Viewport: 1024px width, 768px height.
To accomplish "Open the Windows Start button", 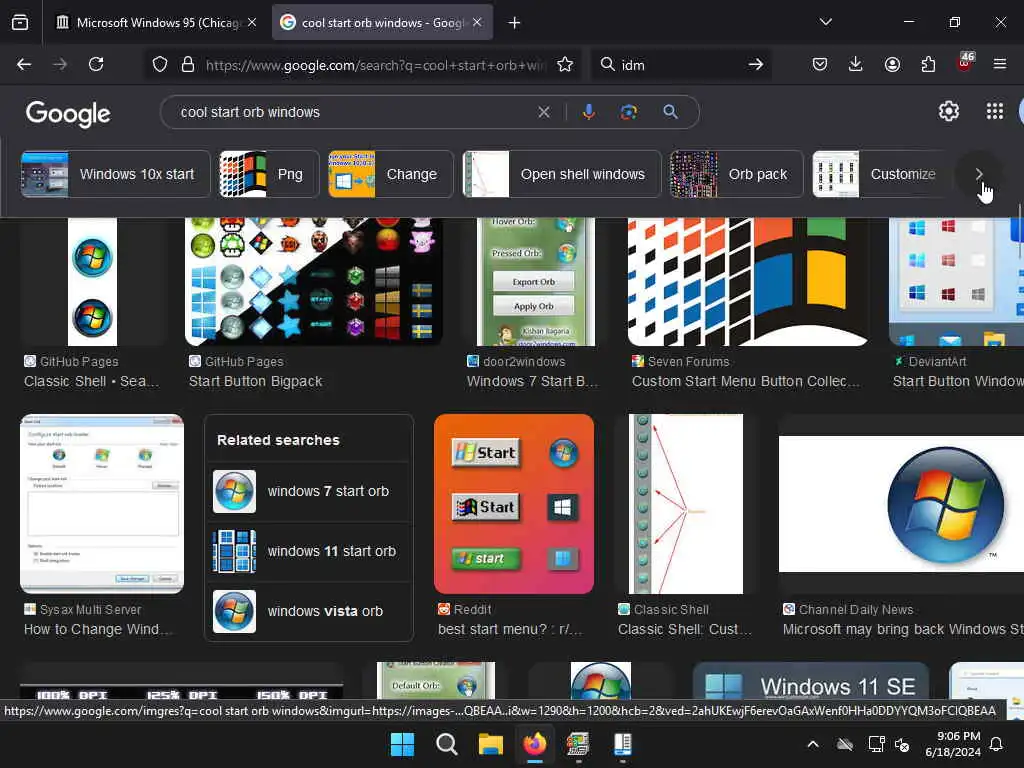I will pyautogui.click(x=402, y=744).
